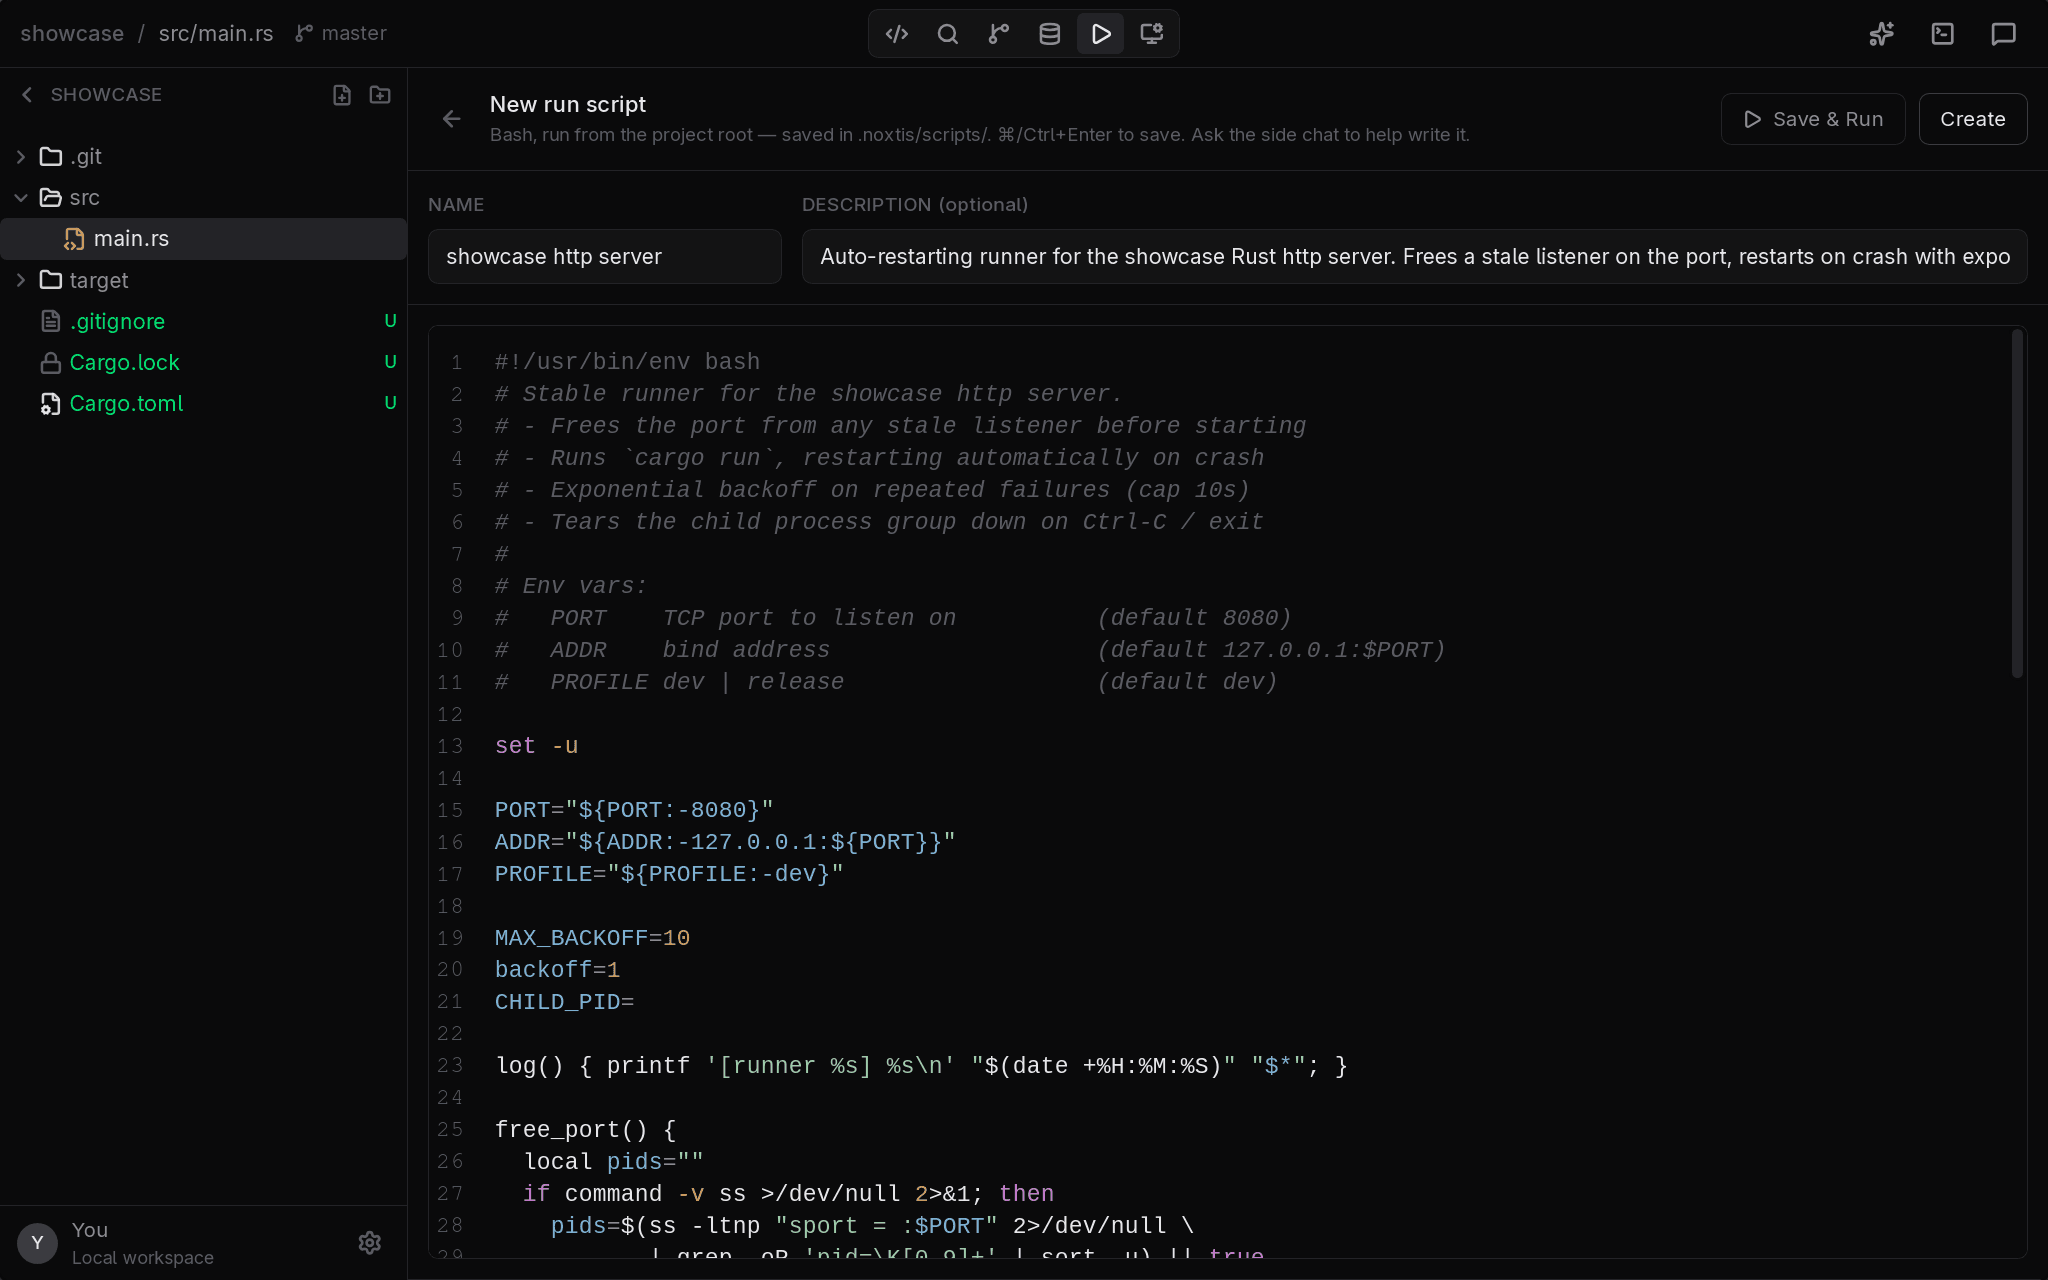The height and width of the screenshot is (1280, 2048).
Task: Click the MAX_BACKOFF=10 line
Action: click(x=592, y=938)
